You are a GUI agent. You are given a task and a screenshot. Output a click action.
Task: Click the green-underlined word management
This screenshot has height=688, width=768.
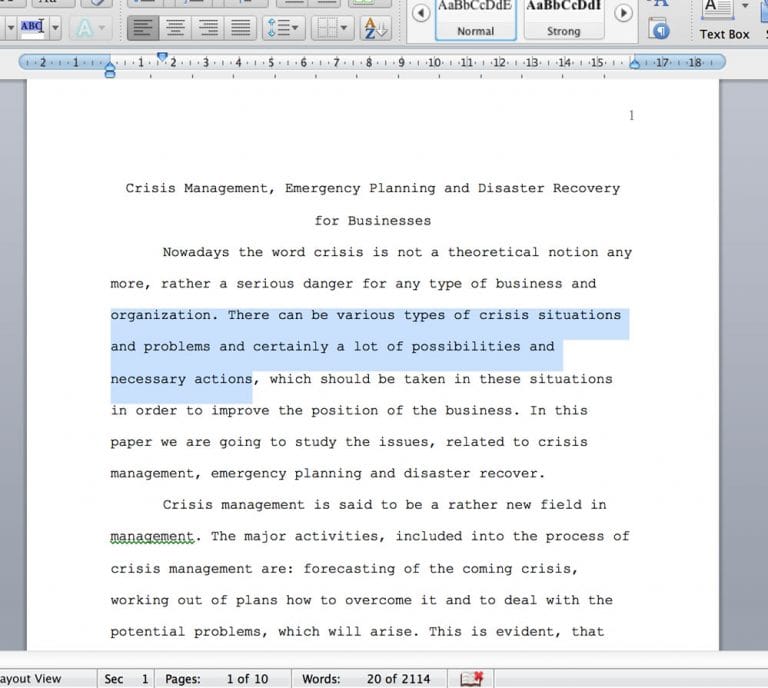(152, 537)
